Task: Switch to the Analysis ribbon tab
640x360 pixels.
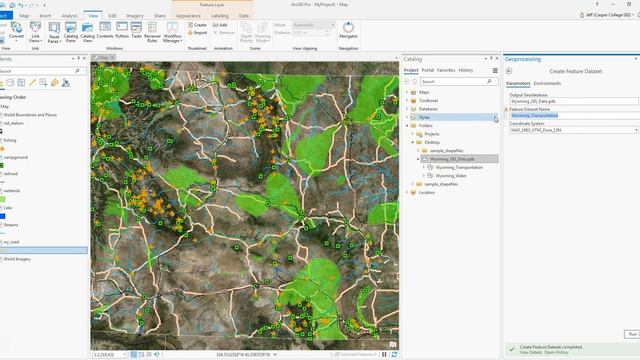Action: (69, 16)
